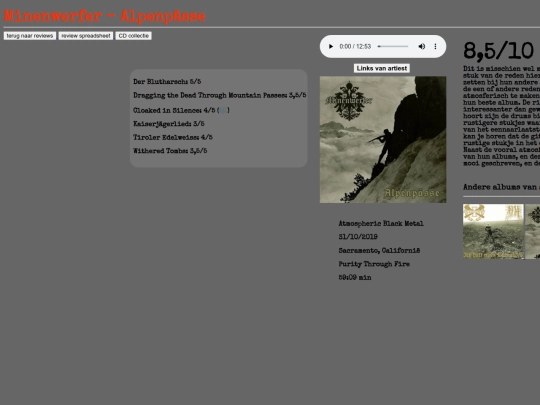Click the release date '31/10/2019'
The image size is (540, 405).
tap(358, 237)
